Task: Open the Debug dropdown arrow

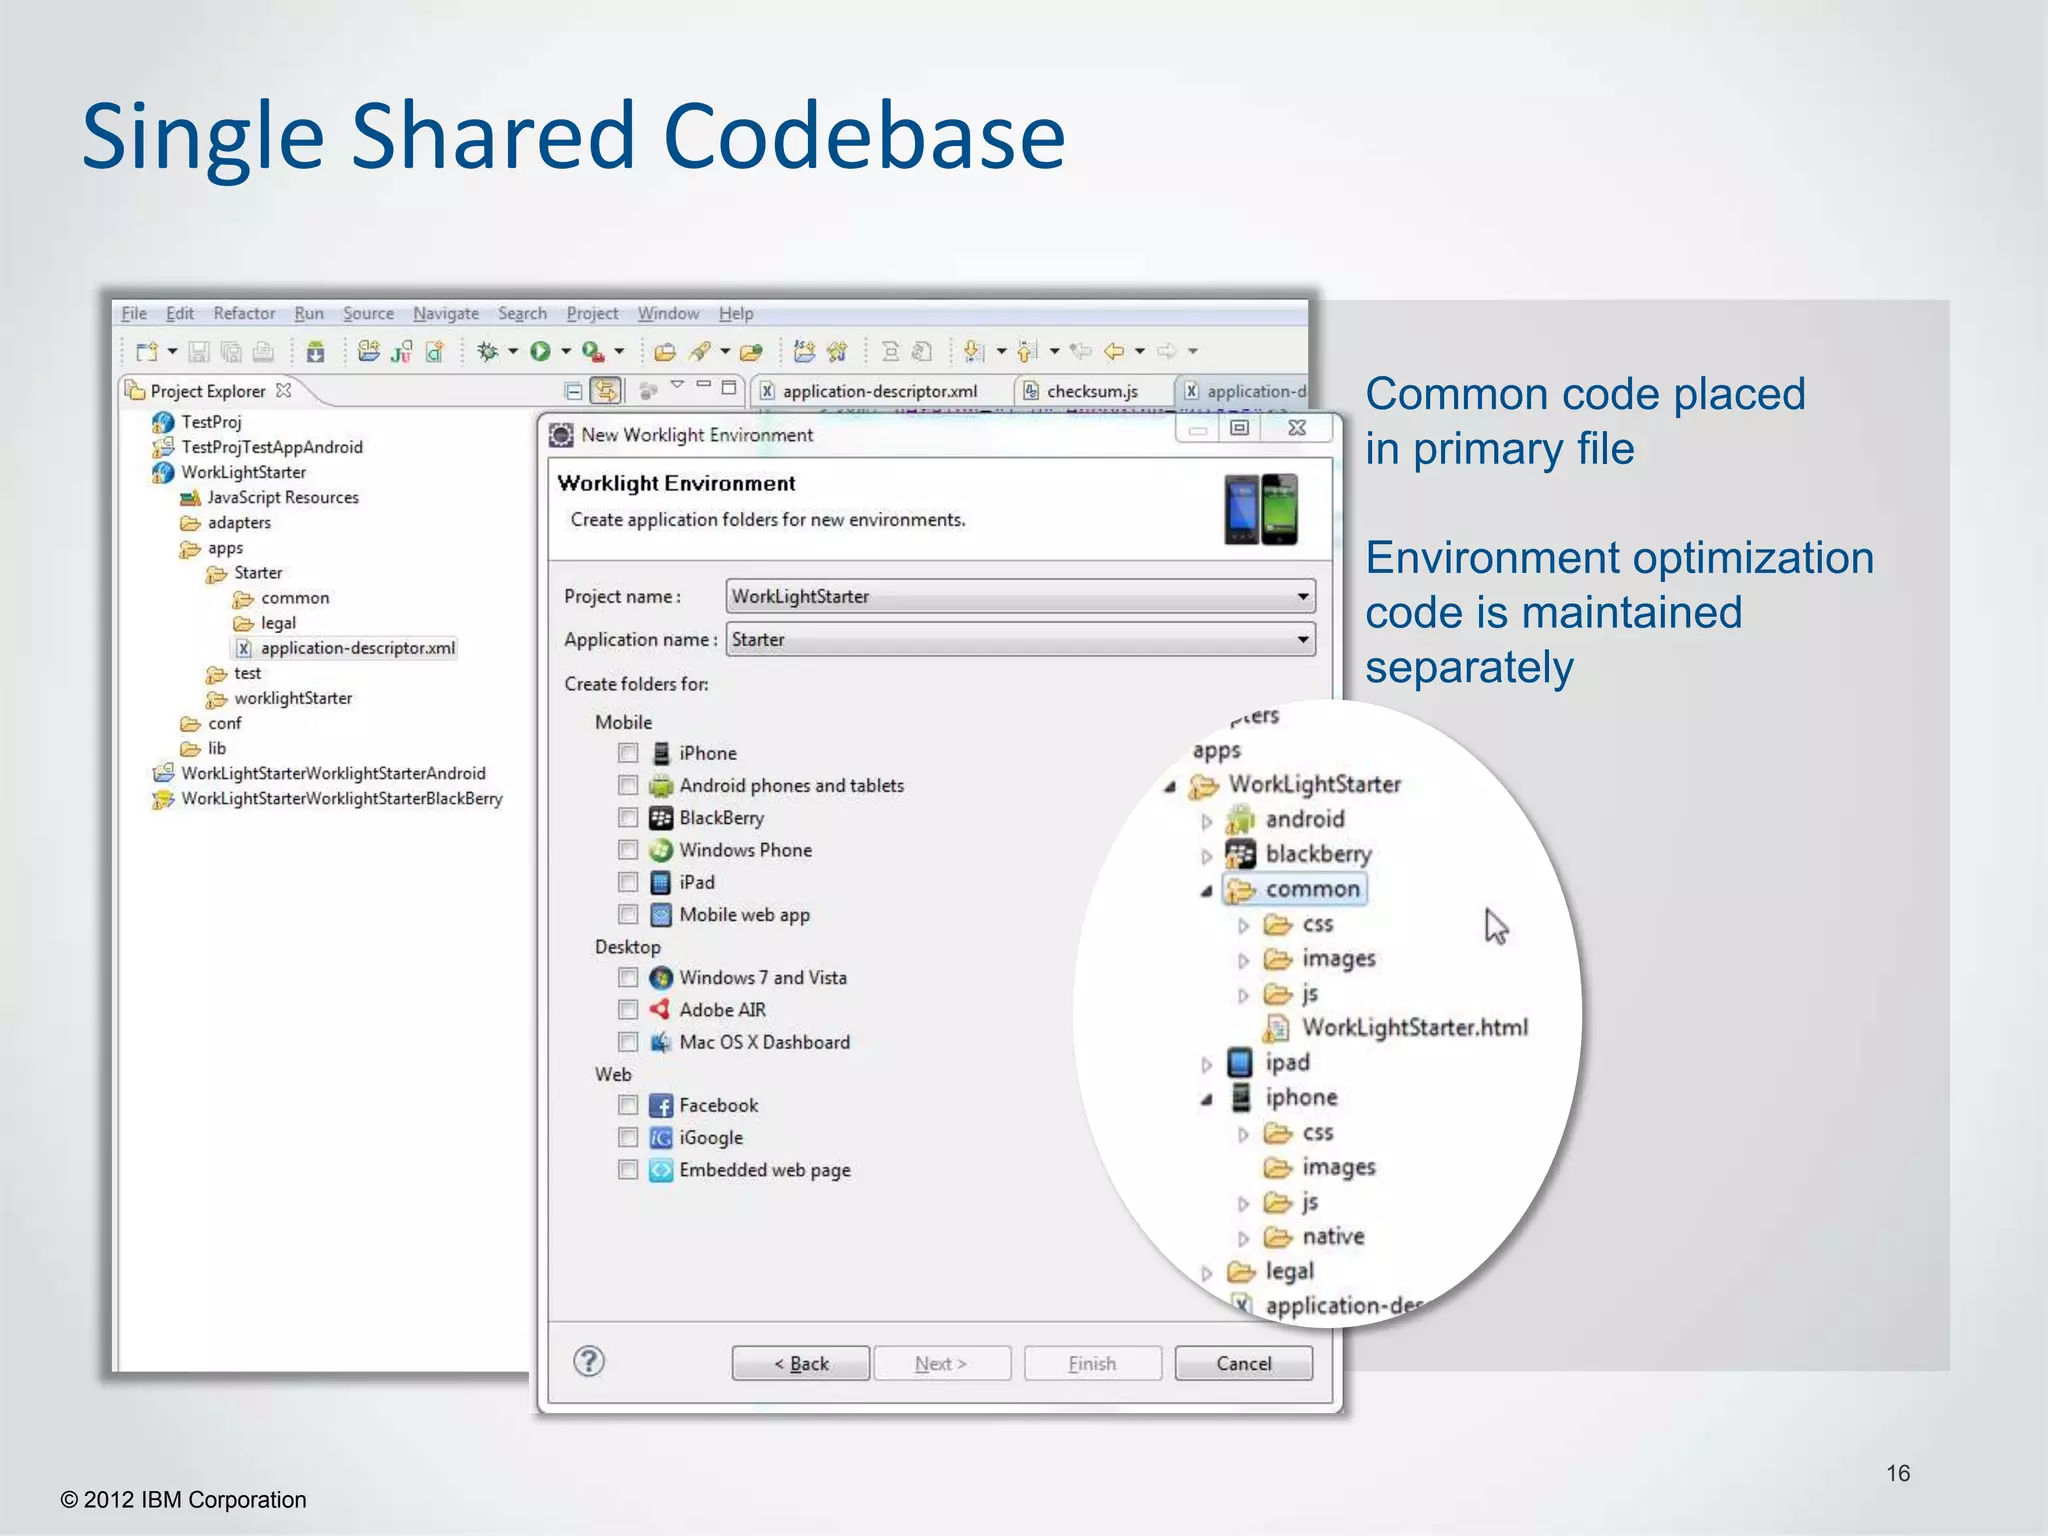Action: pos(513,352)
